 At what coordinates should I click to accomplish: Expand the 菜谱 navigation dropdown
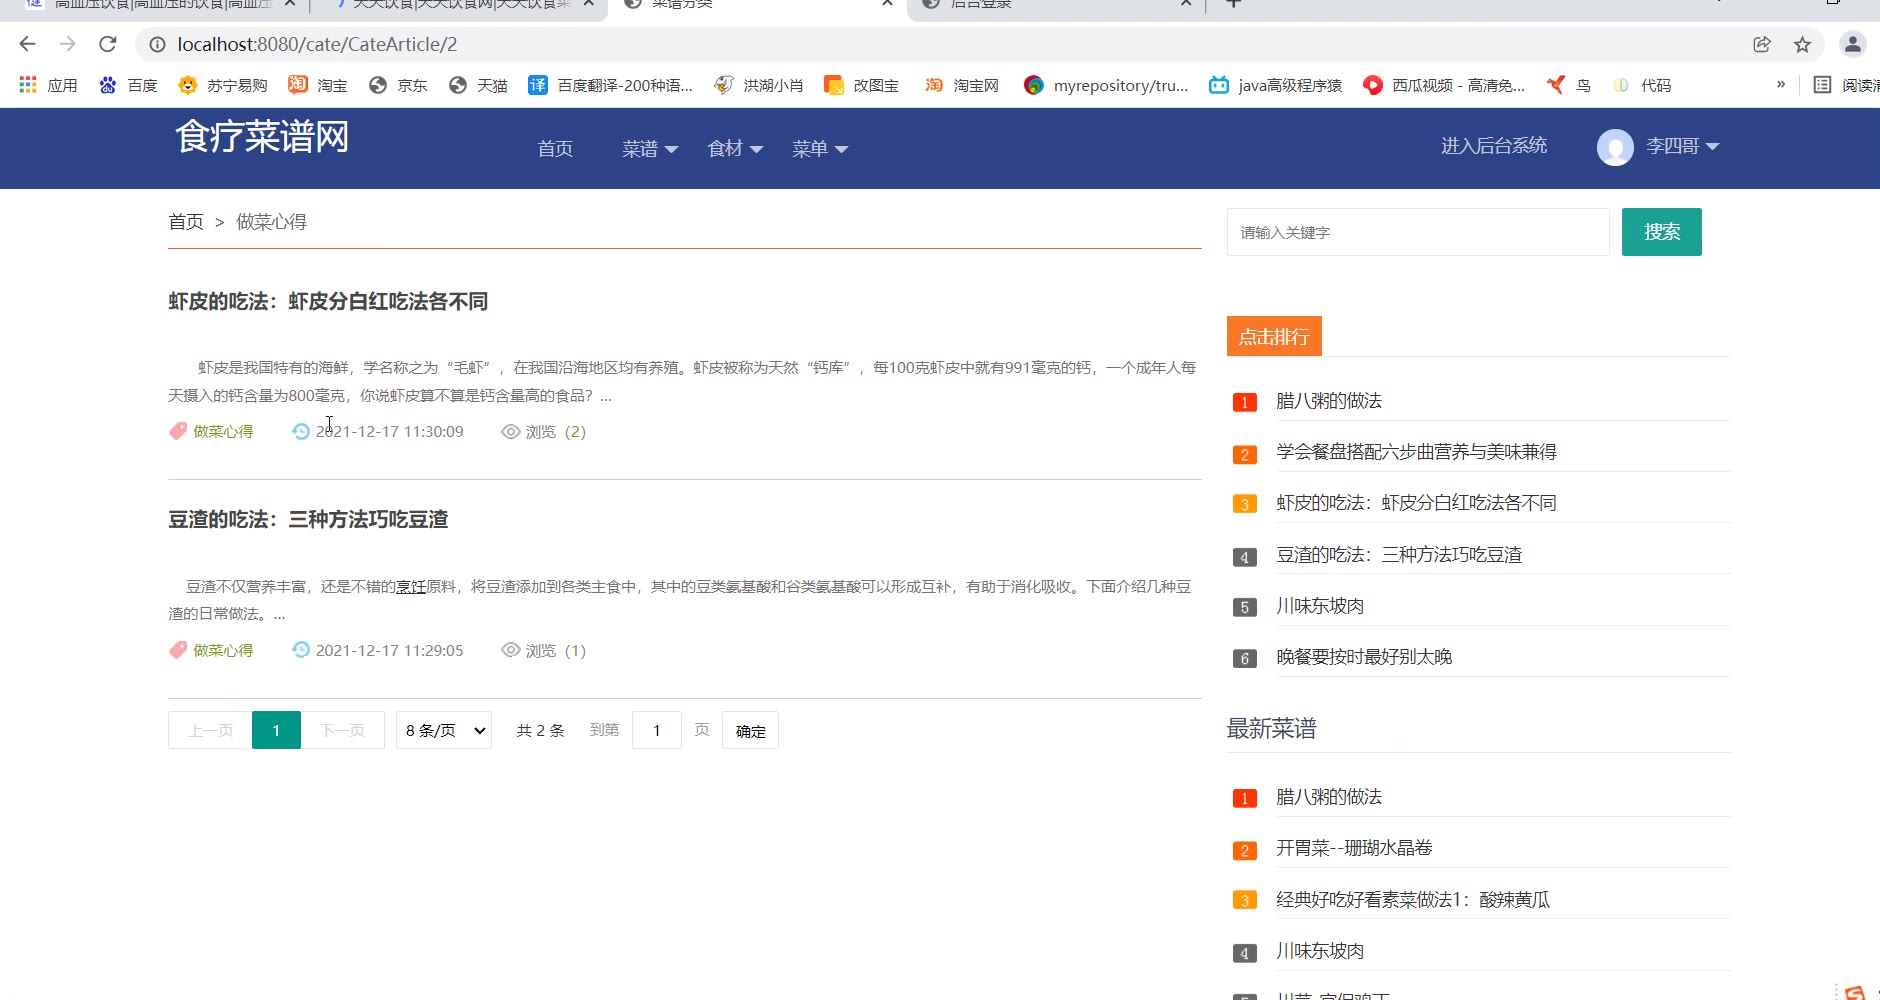650,149
